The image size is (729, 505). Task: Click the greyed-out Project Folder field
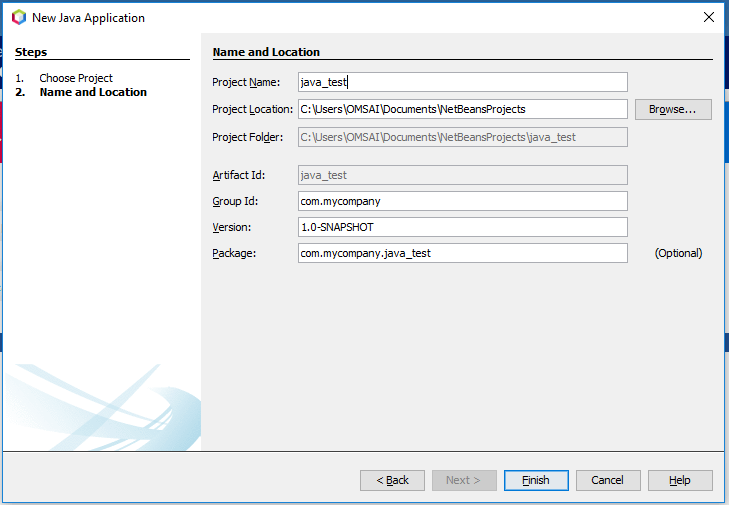[x=463, y=137]
